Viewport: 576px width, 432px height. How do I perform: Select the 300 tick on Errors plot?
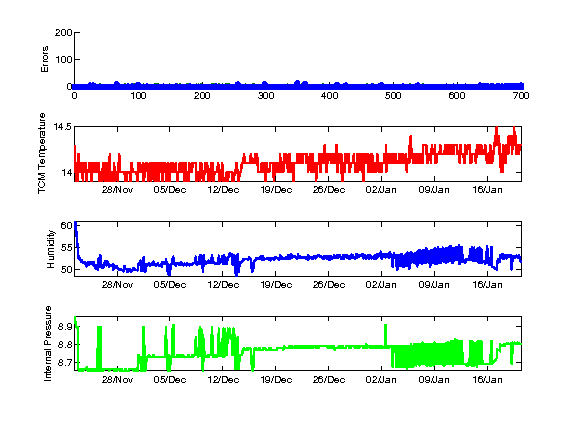[266, 96]
